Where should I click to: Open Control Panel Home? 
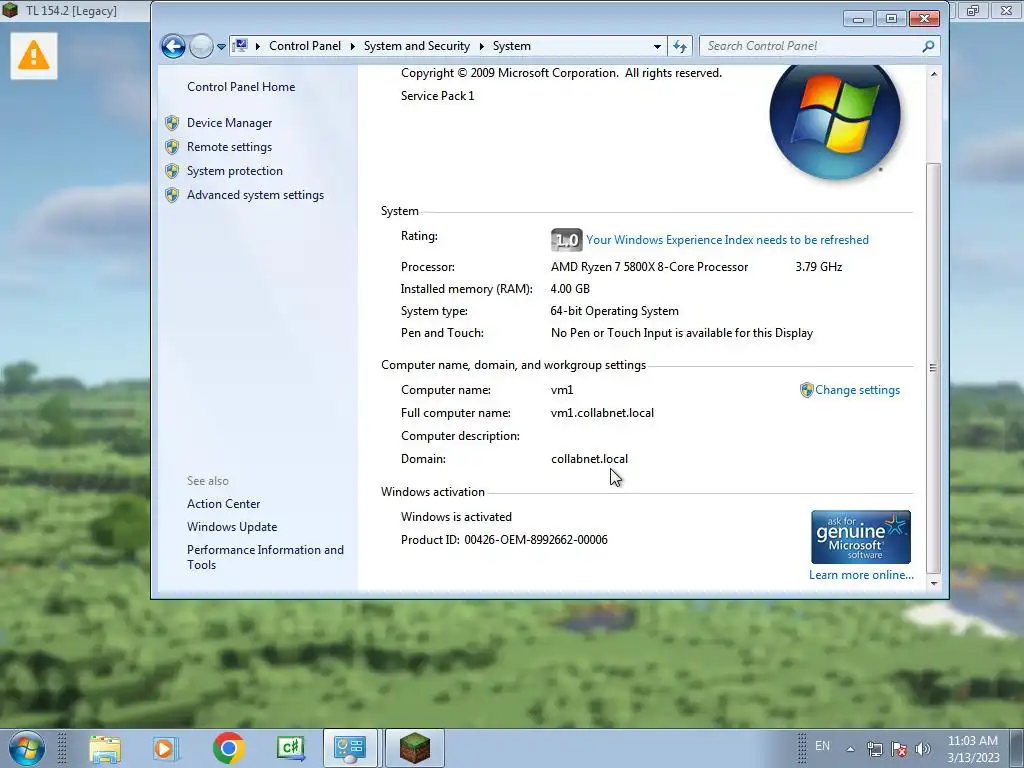coord(241,87)
